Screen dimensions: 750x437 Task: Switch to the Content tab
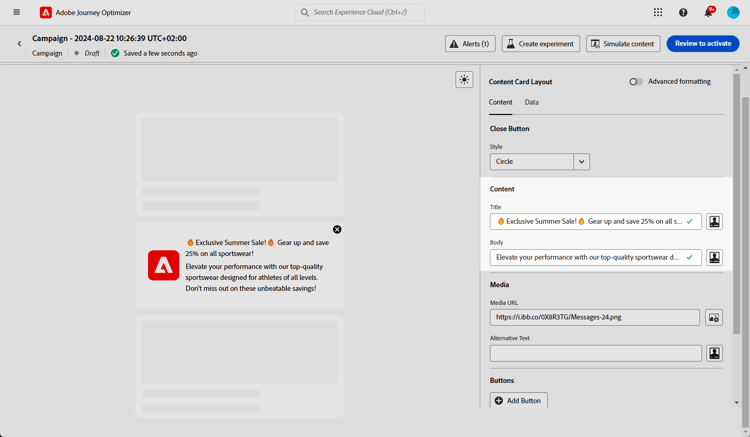point(500,102)
